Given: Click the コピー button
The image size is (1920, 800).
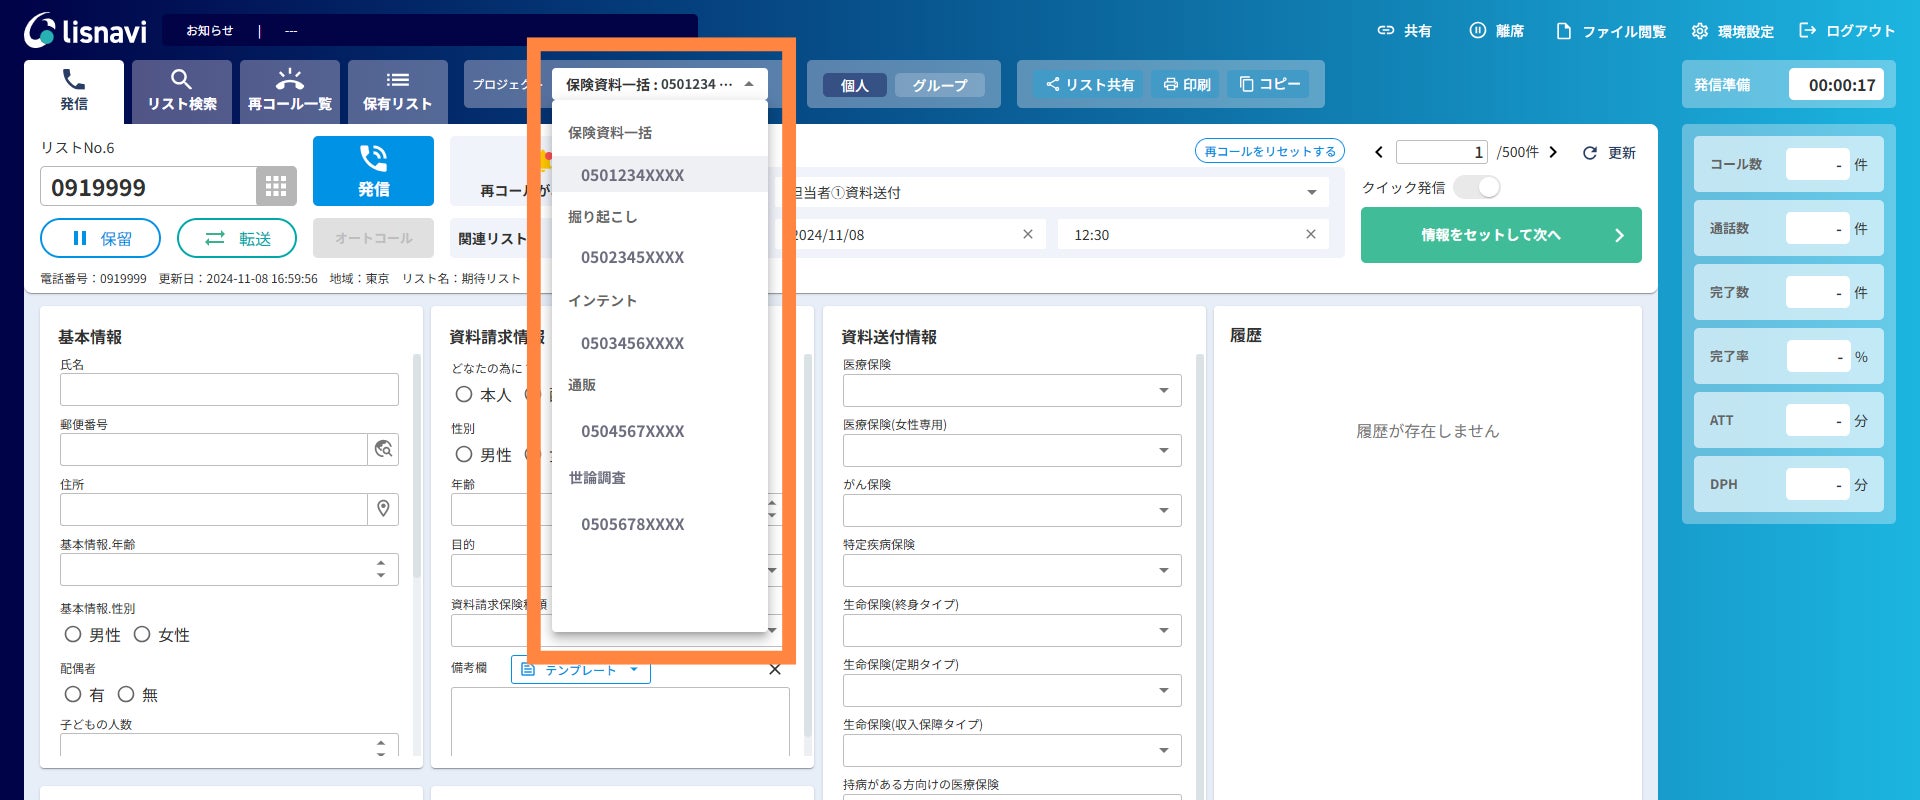Looking at the screenshot, I should [1270, 85].
